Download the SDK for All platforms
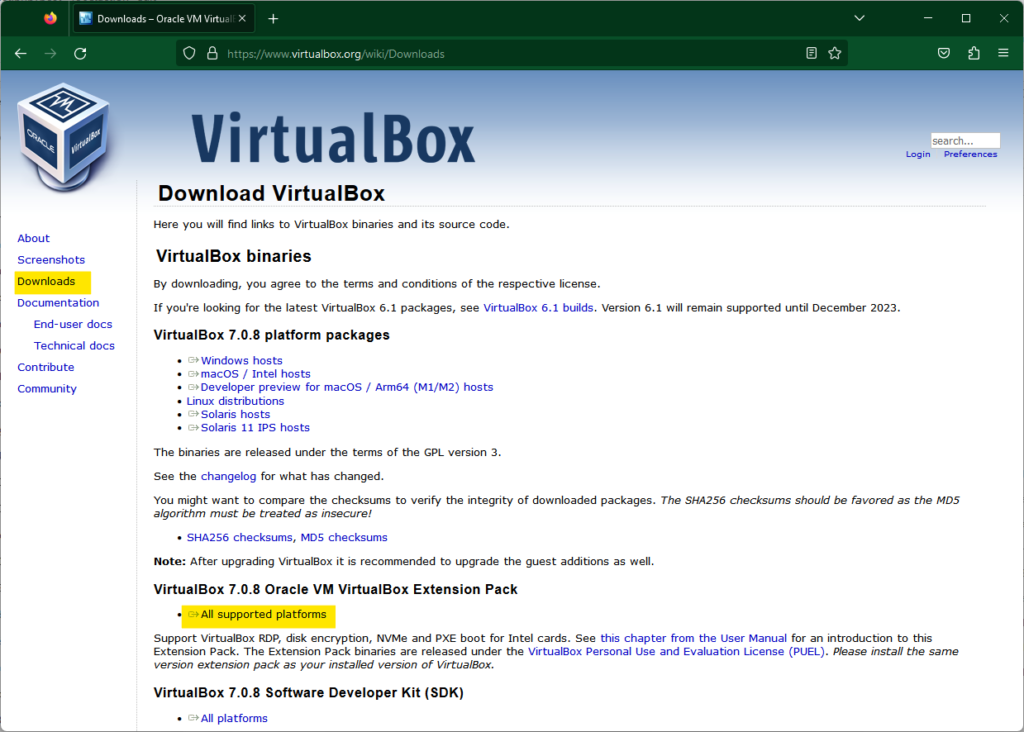Screen dimensions: 1024x732 (x=234, y=718)
